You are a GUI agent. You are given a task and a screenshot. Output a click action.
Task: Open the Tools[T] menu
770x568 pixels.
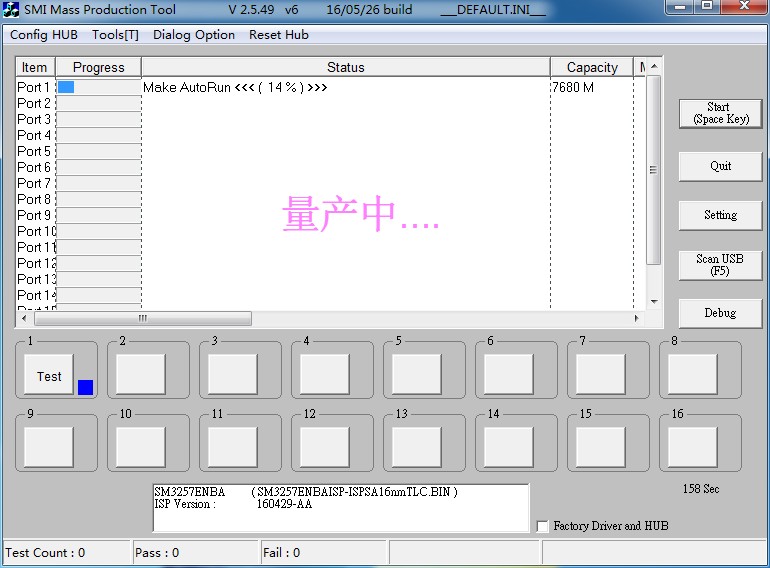(x=115, y=35)
